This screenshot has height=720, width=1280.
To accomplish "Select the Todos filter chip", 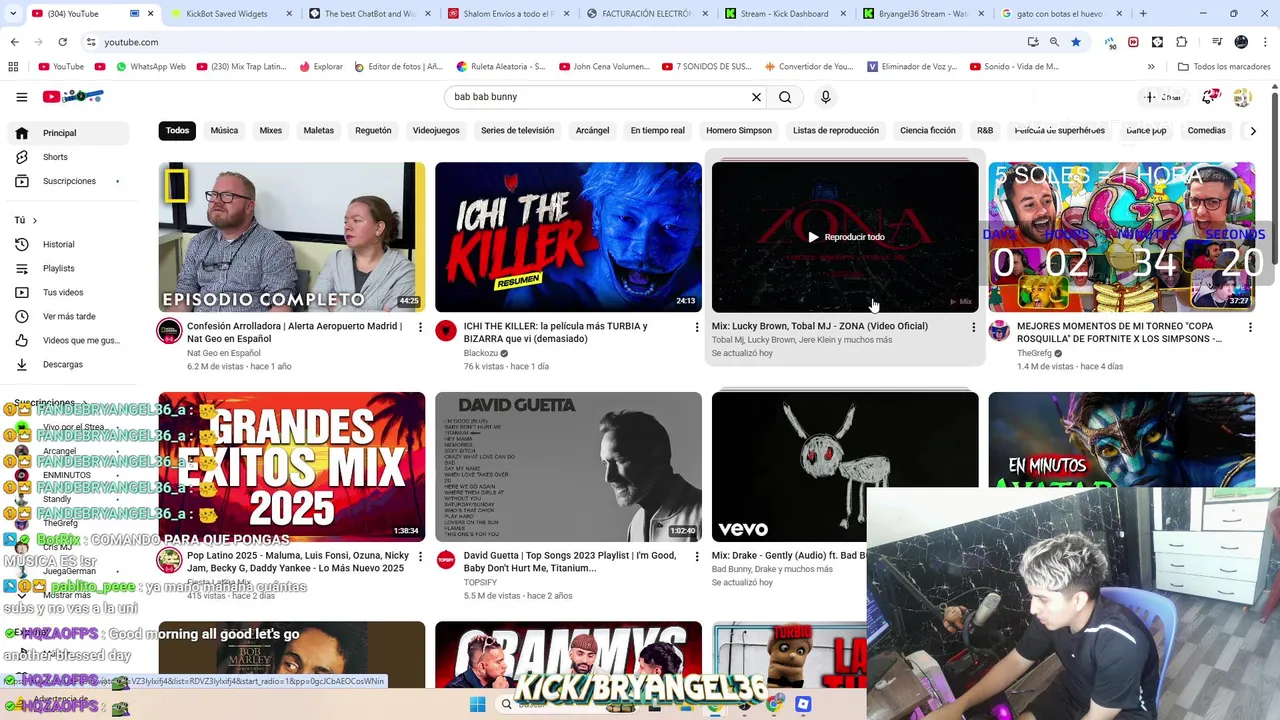I will (x=177, y=131).
